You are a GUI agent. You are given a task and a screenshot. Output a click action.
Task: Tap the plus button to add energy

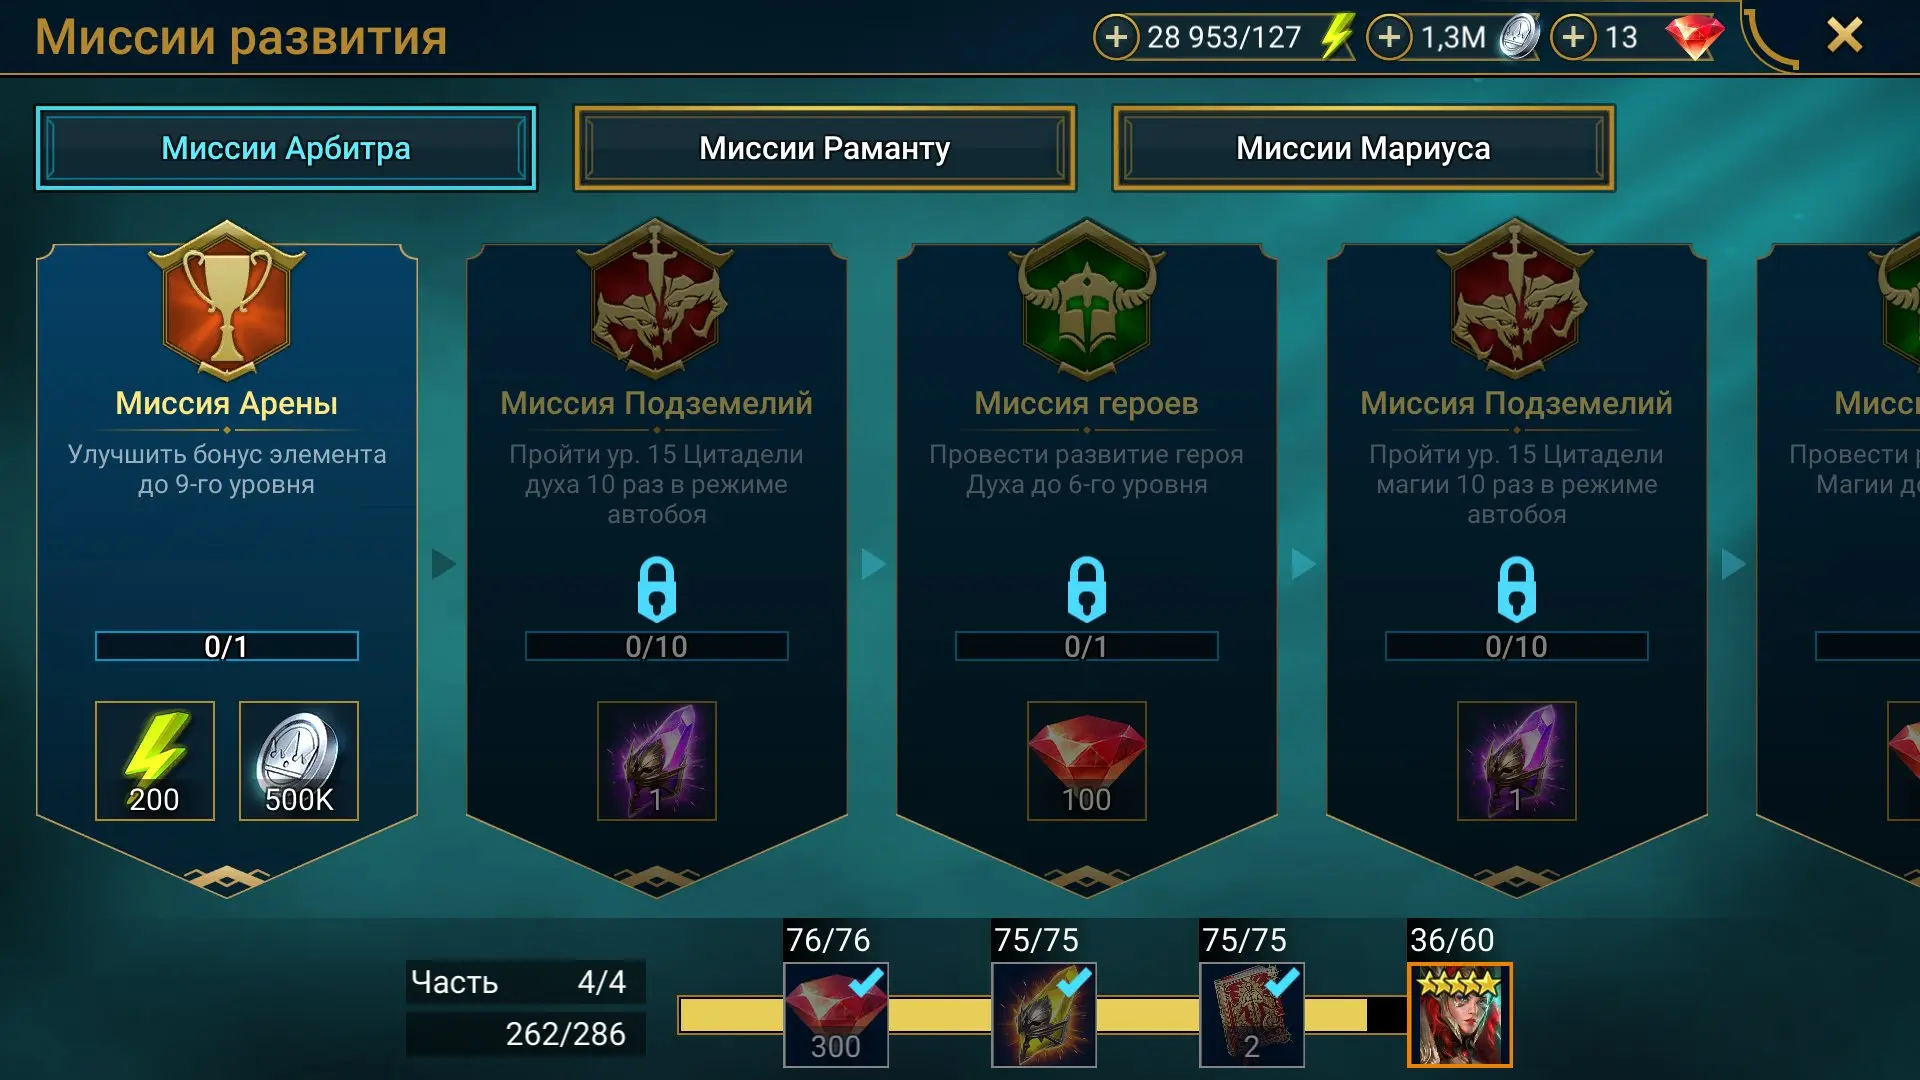[x=1116, y=37]
